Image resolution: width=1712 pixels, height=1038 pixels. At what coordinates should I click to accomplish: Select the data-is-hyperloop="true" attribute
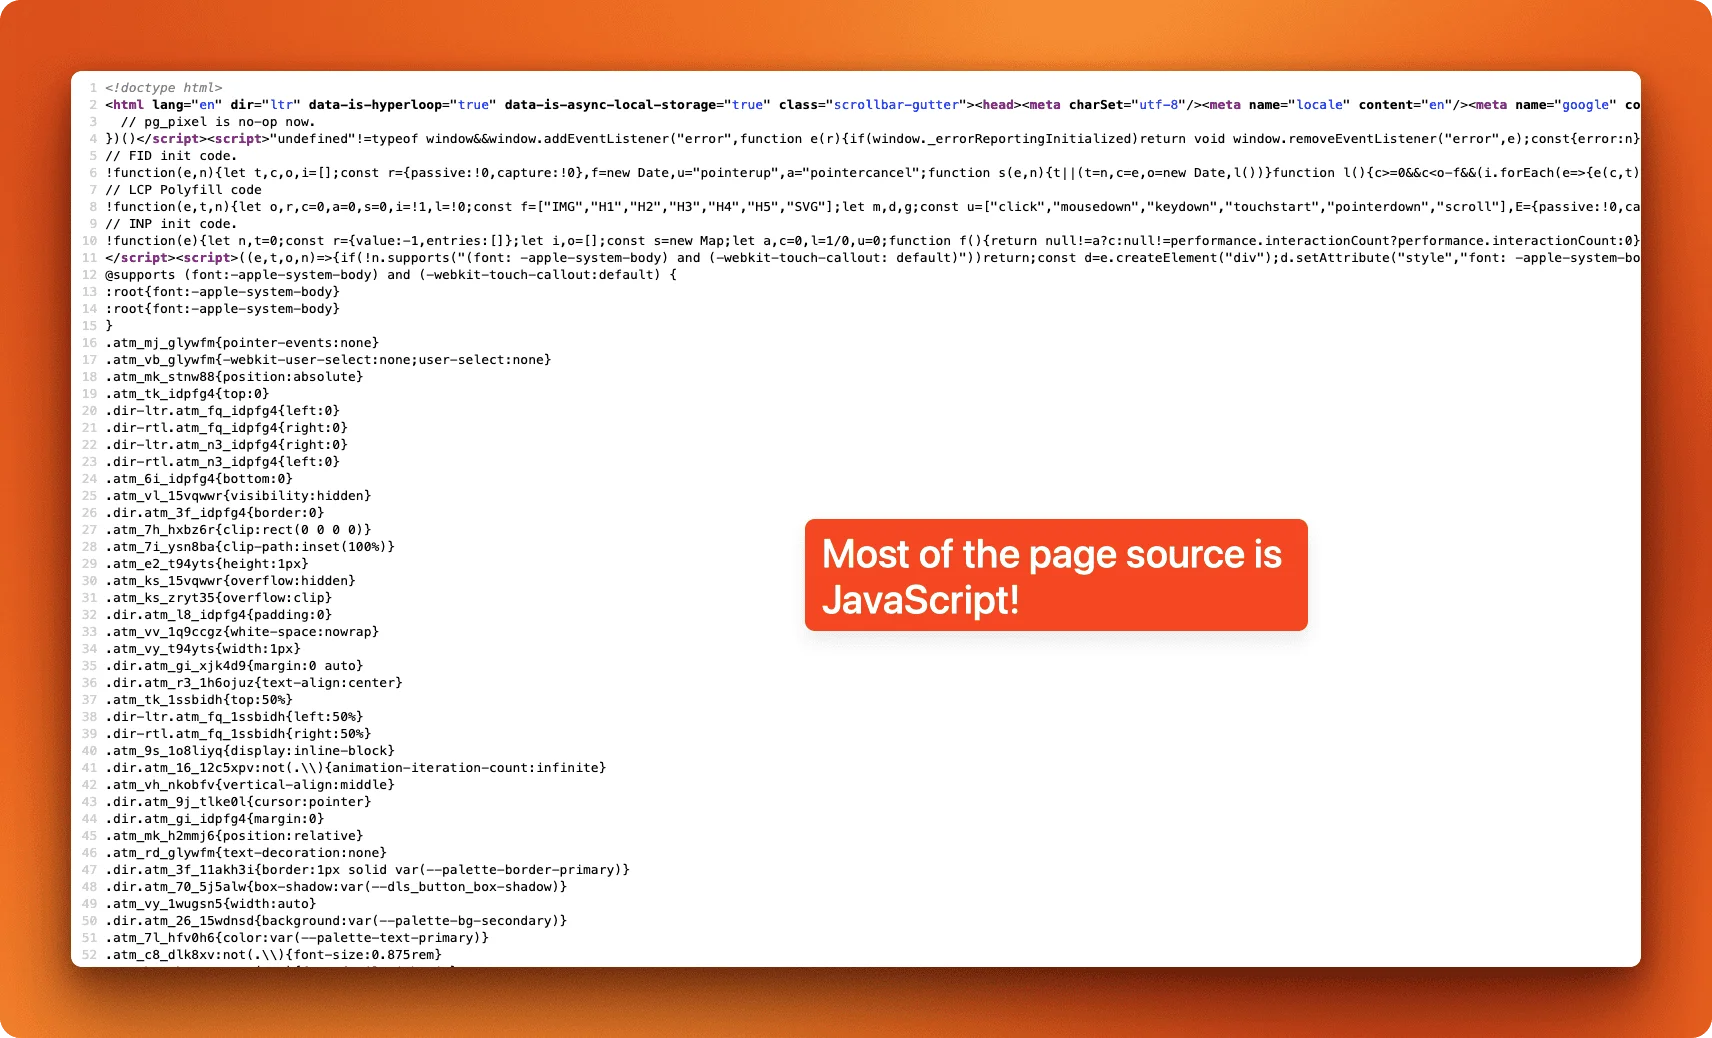398,104
